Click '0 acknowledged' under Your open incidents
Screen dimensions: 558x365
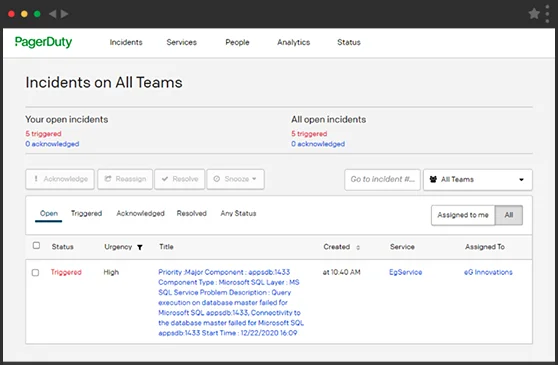click(x=52, y=144)
